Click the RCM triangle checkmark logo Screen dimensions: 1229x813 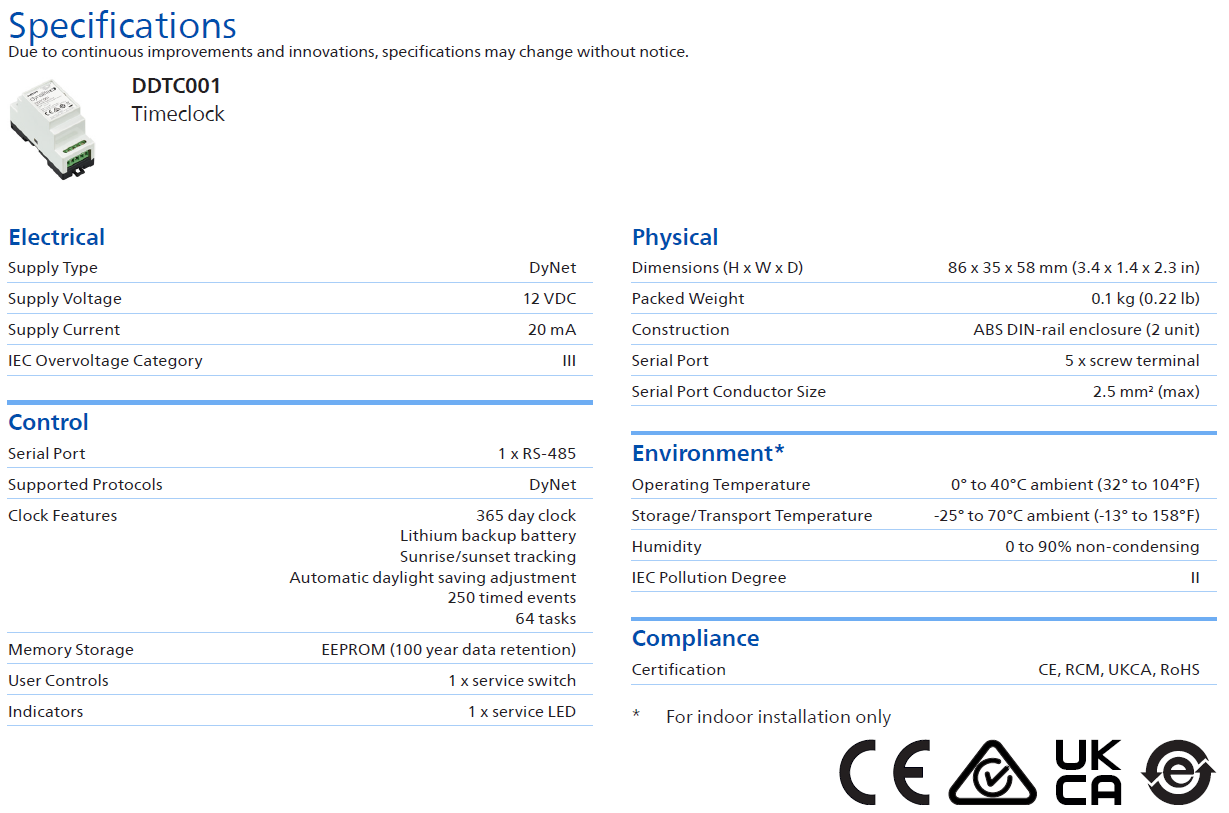pos(994,773)
